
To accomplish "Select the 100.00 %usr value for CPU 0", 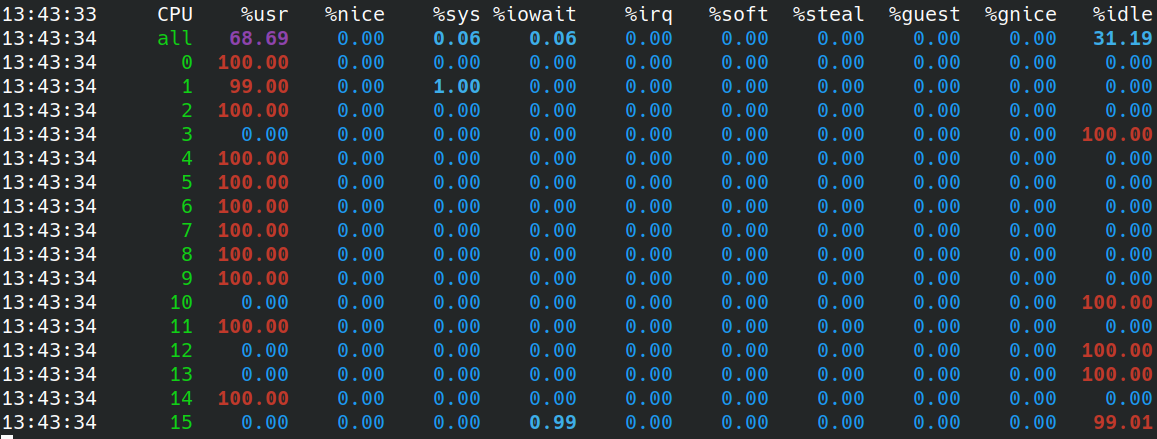I will point(253,63).
